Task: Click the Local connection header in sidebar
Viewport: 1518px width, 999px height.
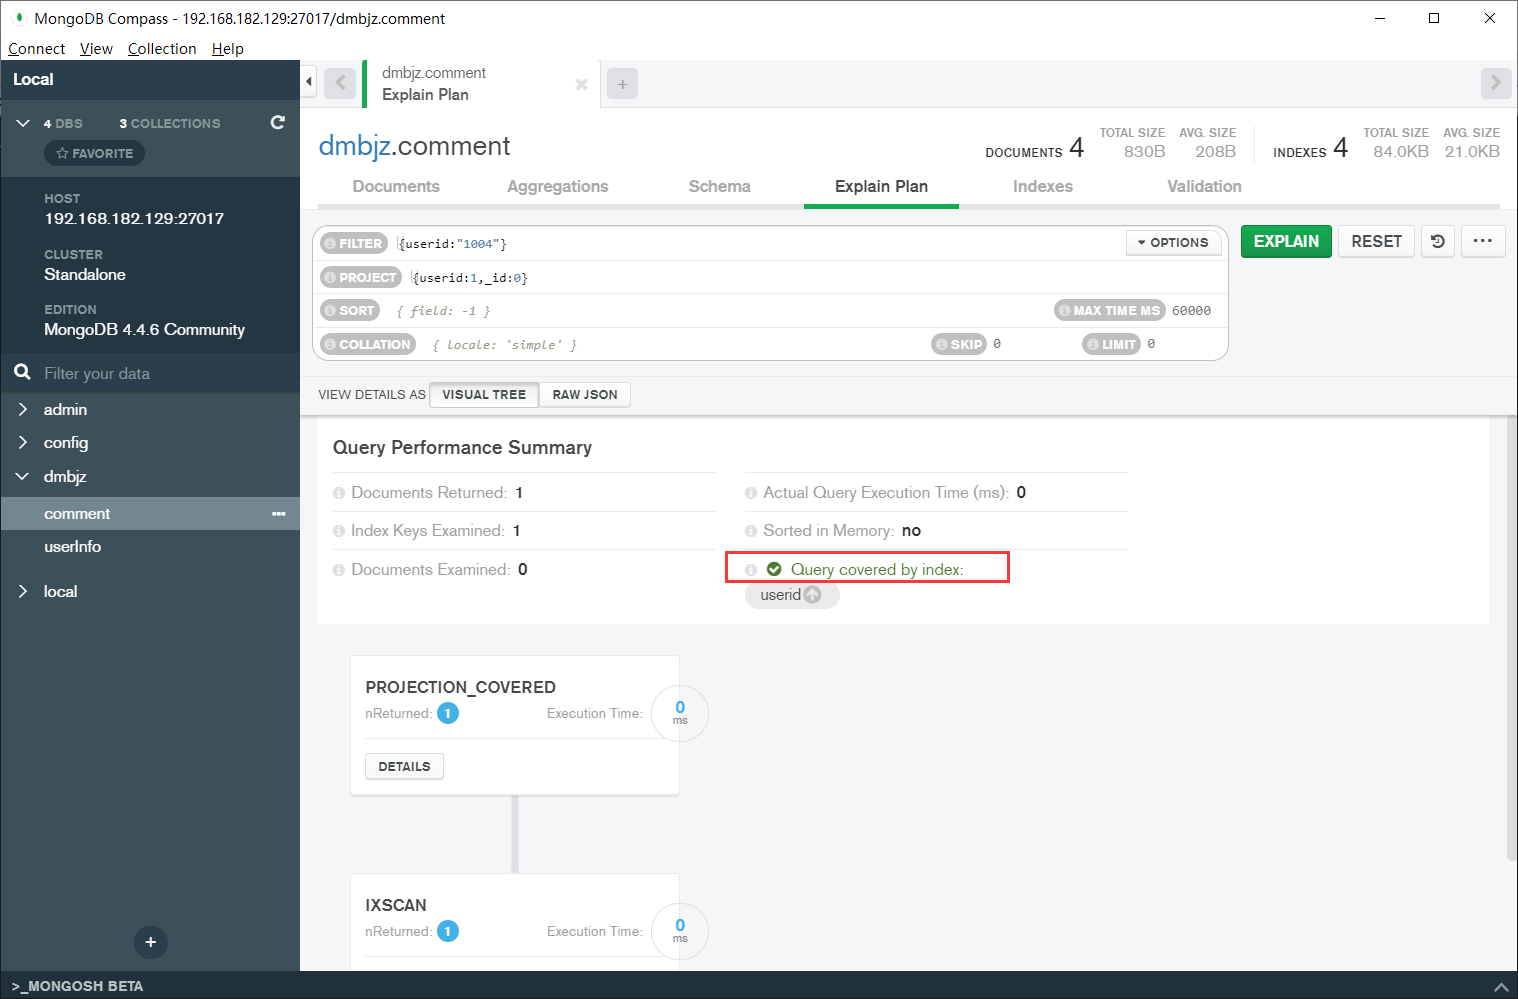Action: 150,79
